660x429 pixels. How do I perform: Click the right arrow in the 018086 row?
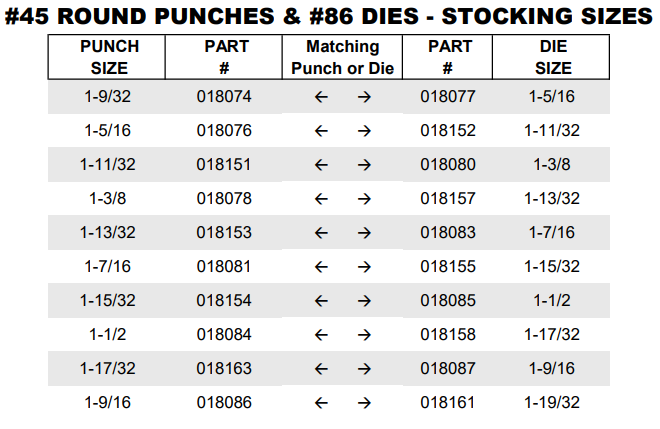point(365,403)
